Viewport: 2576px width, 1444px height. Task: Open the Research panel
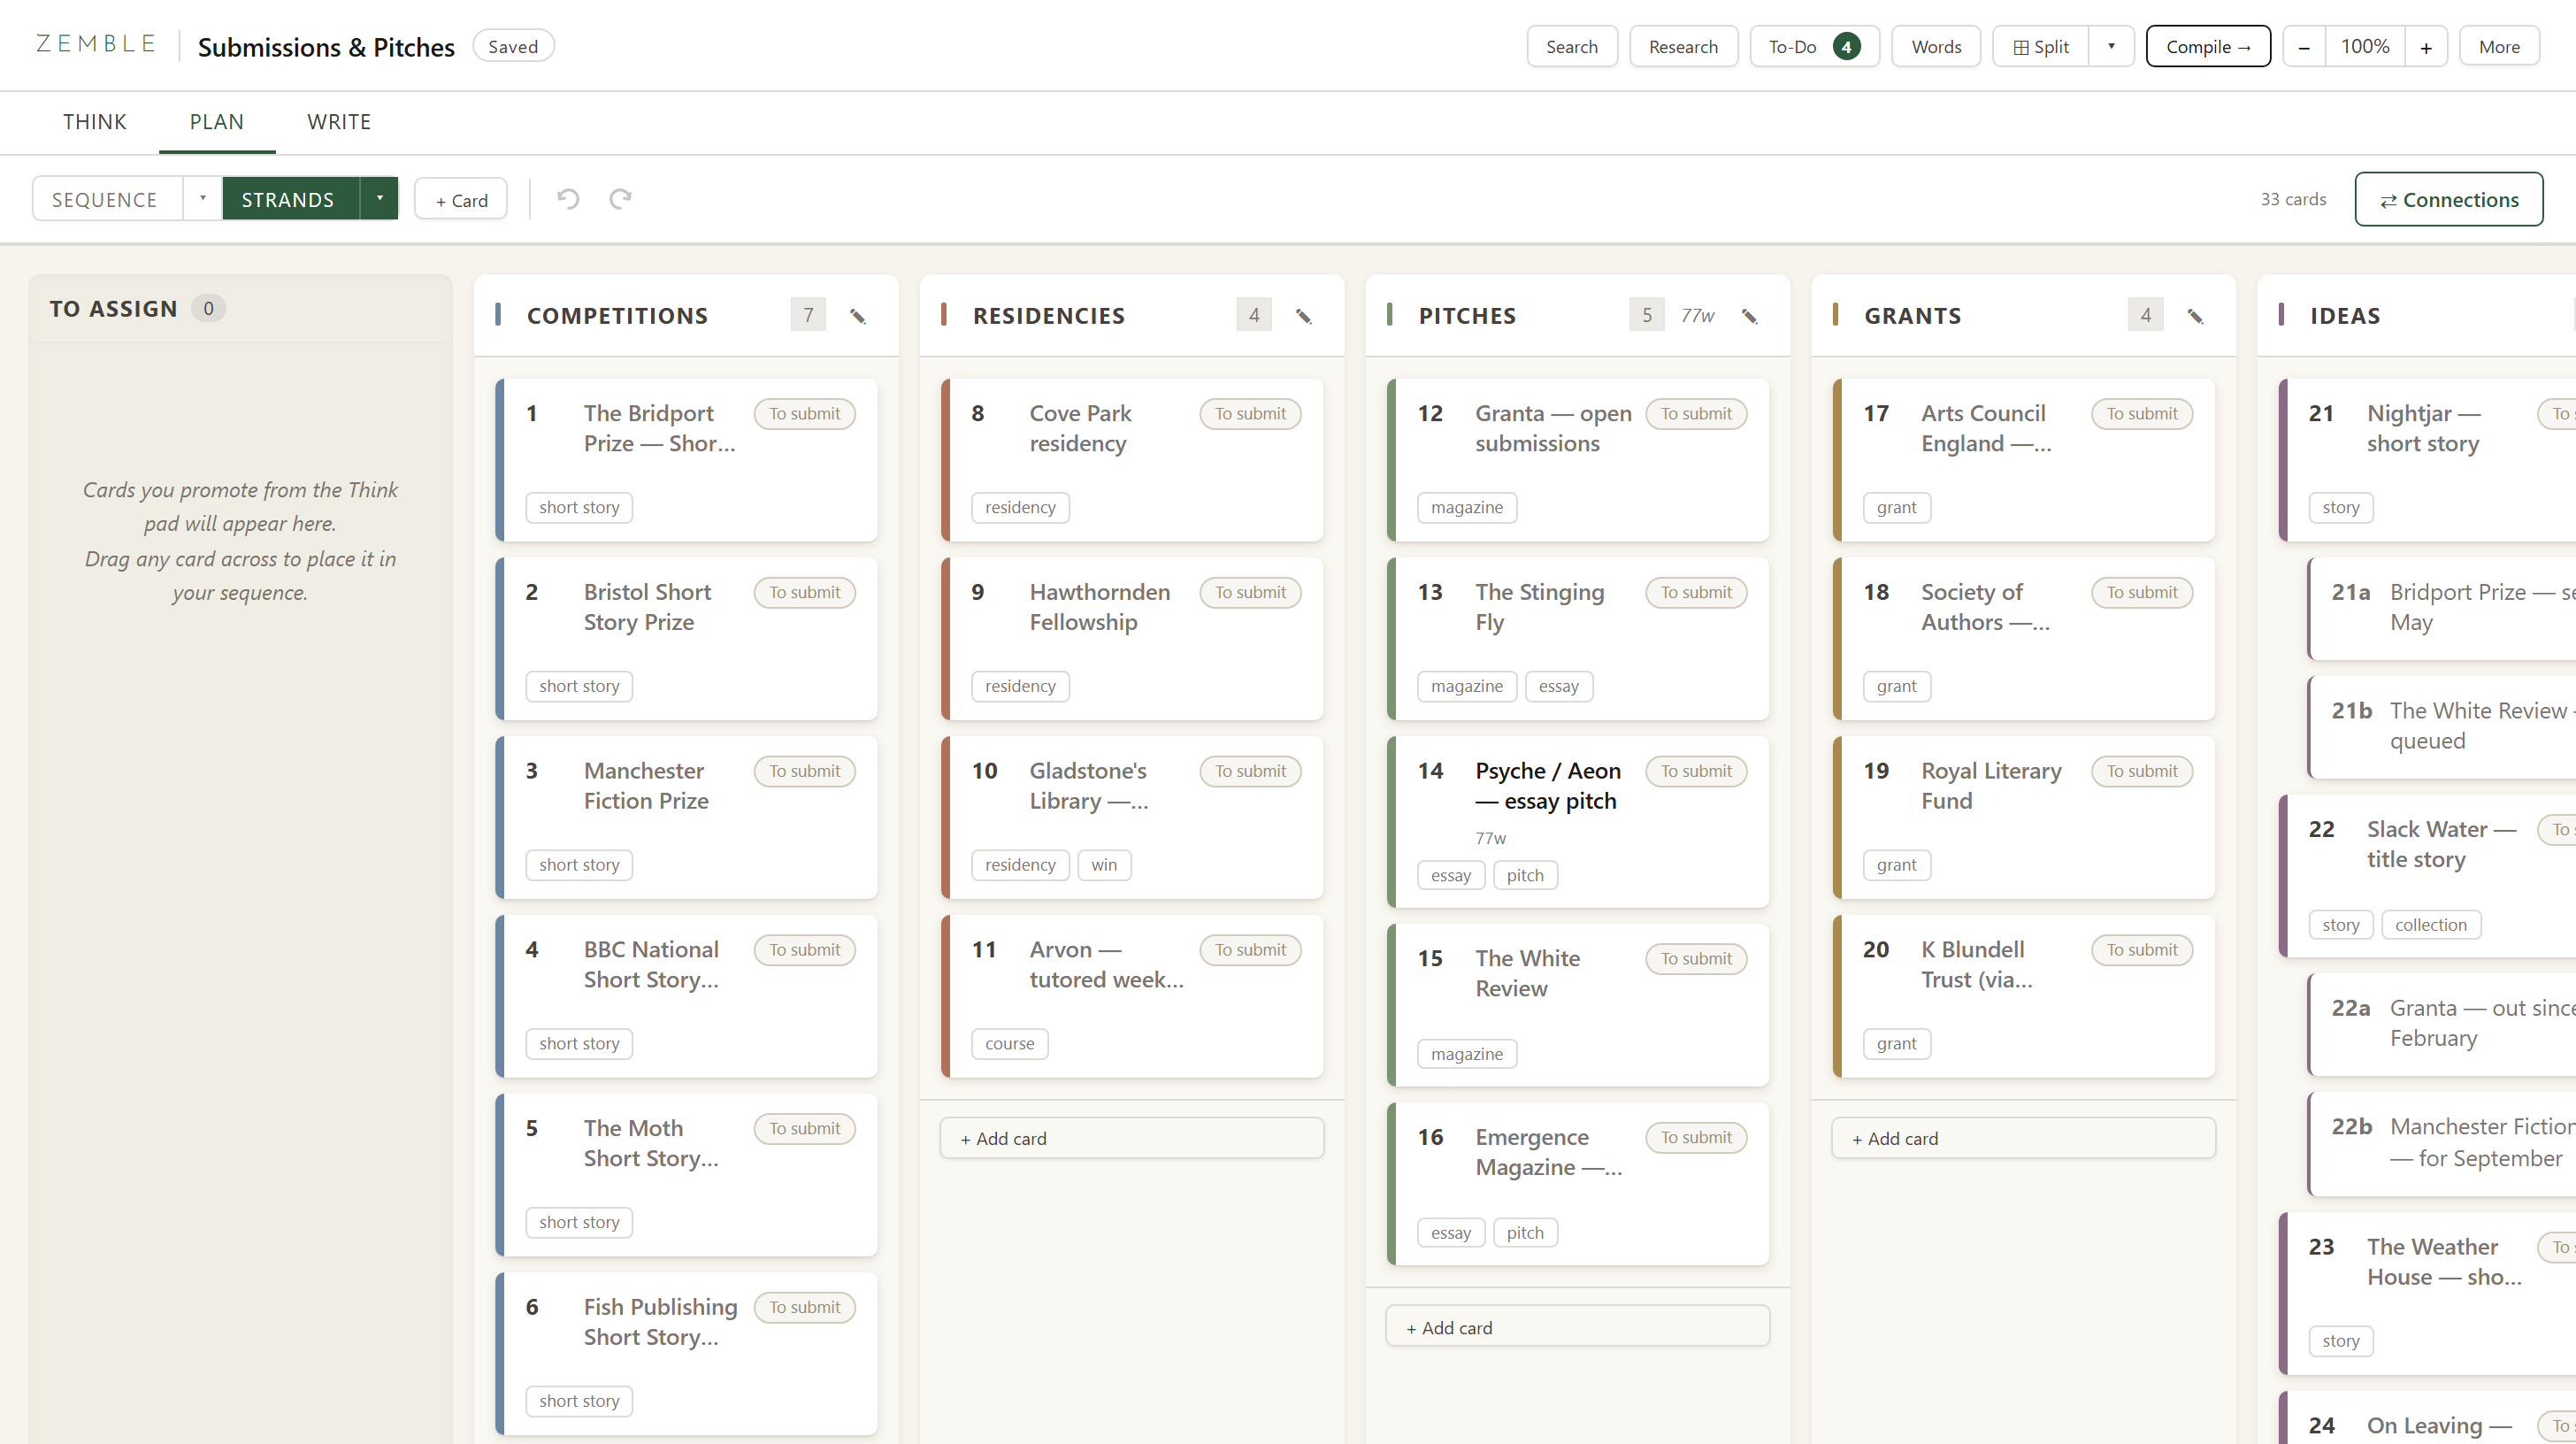pos(1684,47)
